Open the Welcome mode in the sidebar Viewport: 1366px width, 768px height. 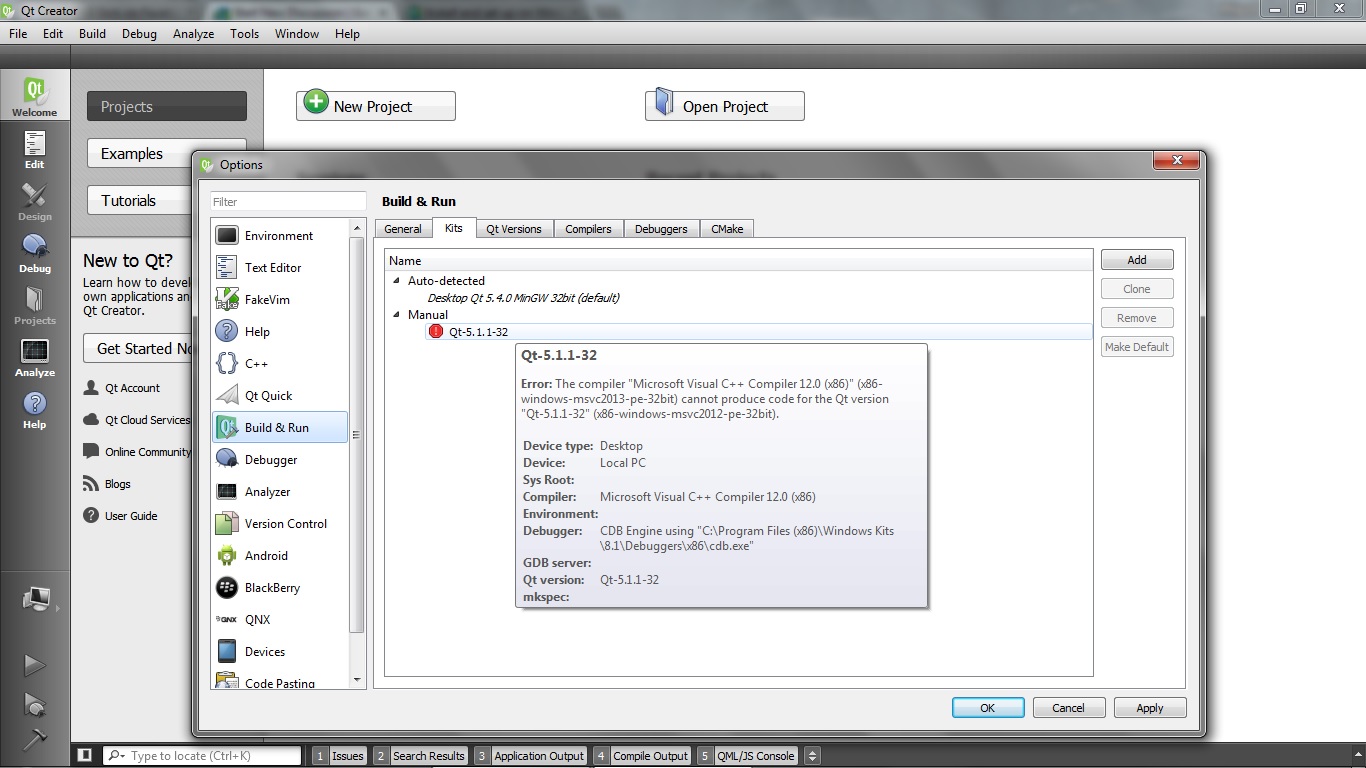(35, 96)
